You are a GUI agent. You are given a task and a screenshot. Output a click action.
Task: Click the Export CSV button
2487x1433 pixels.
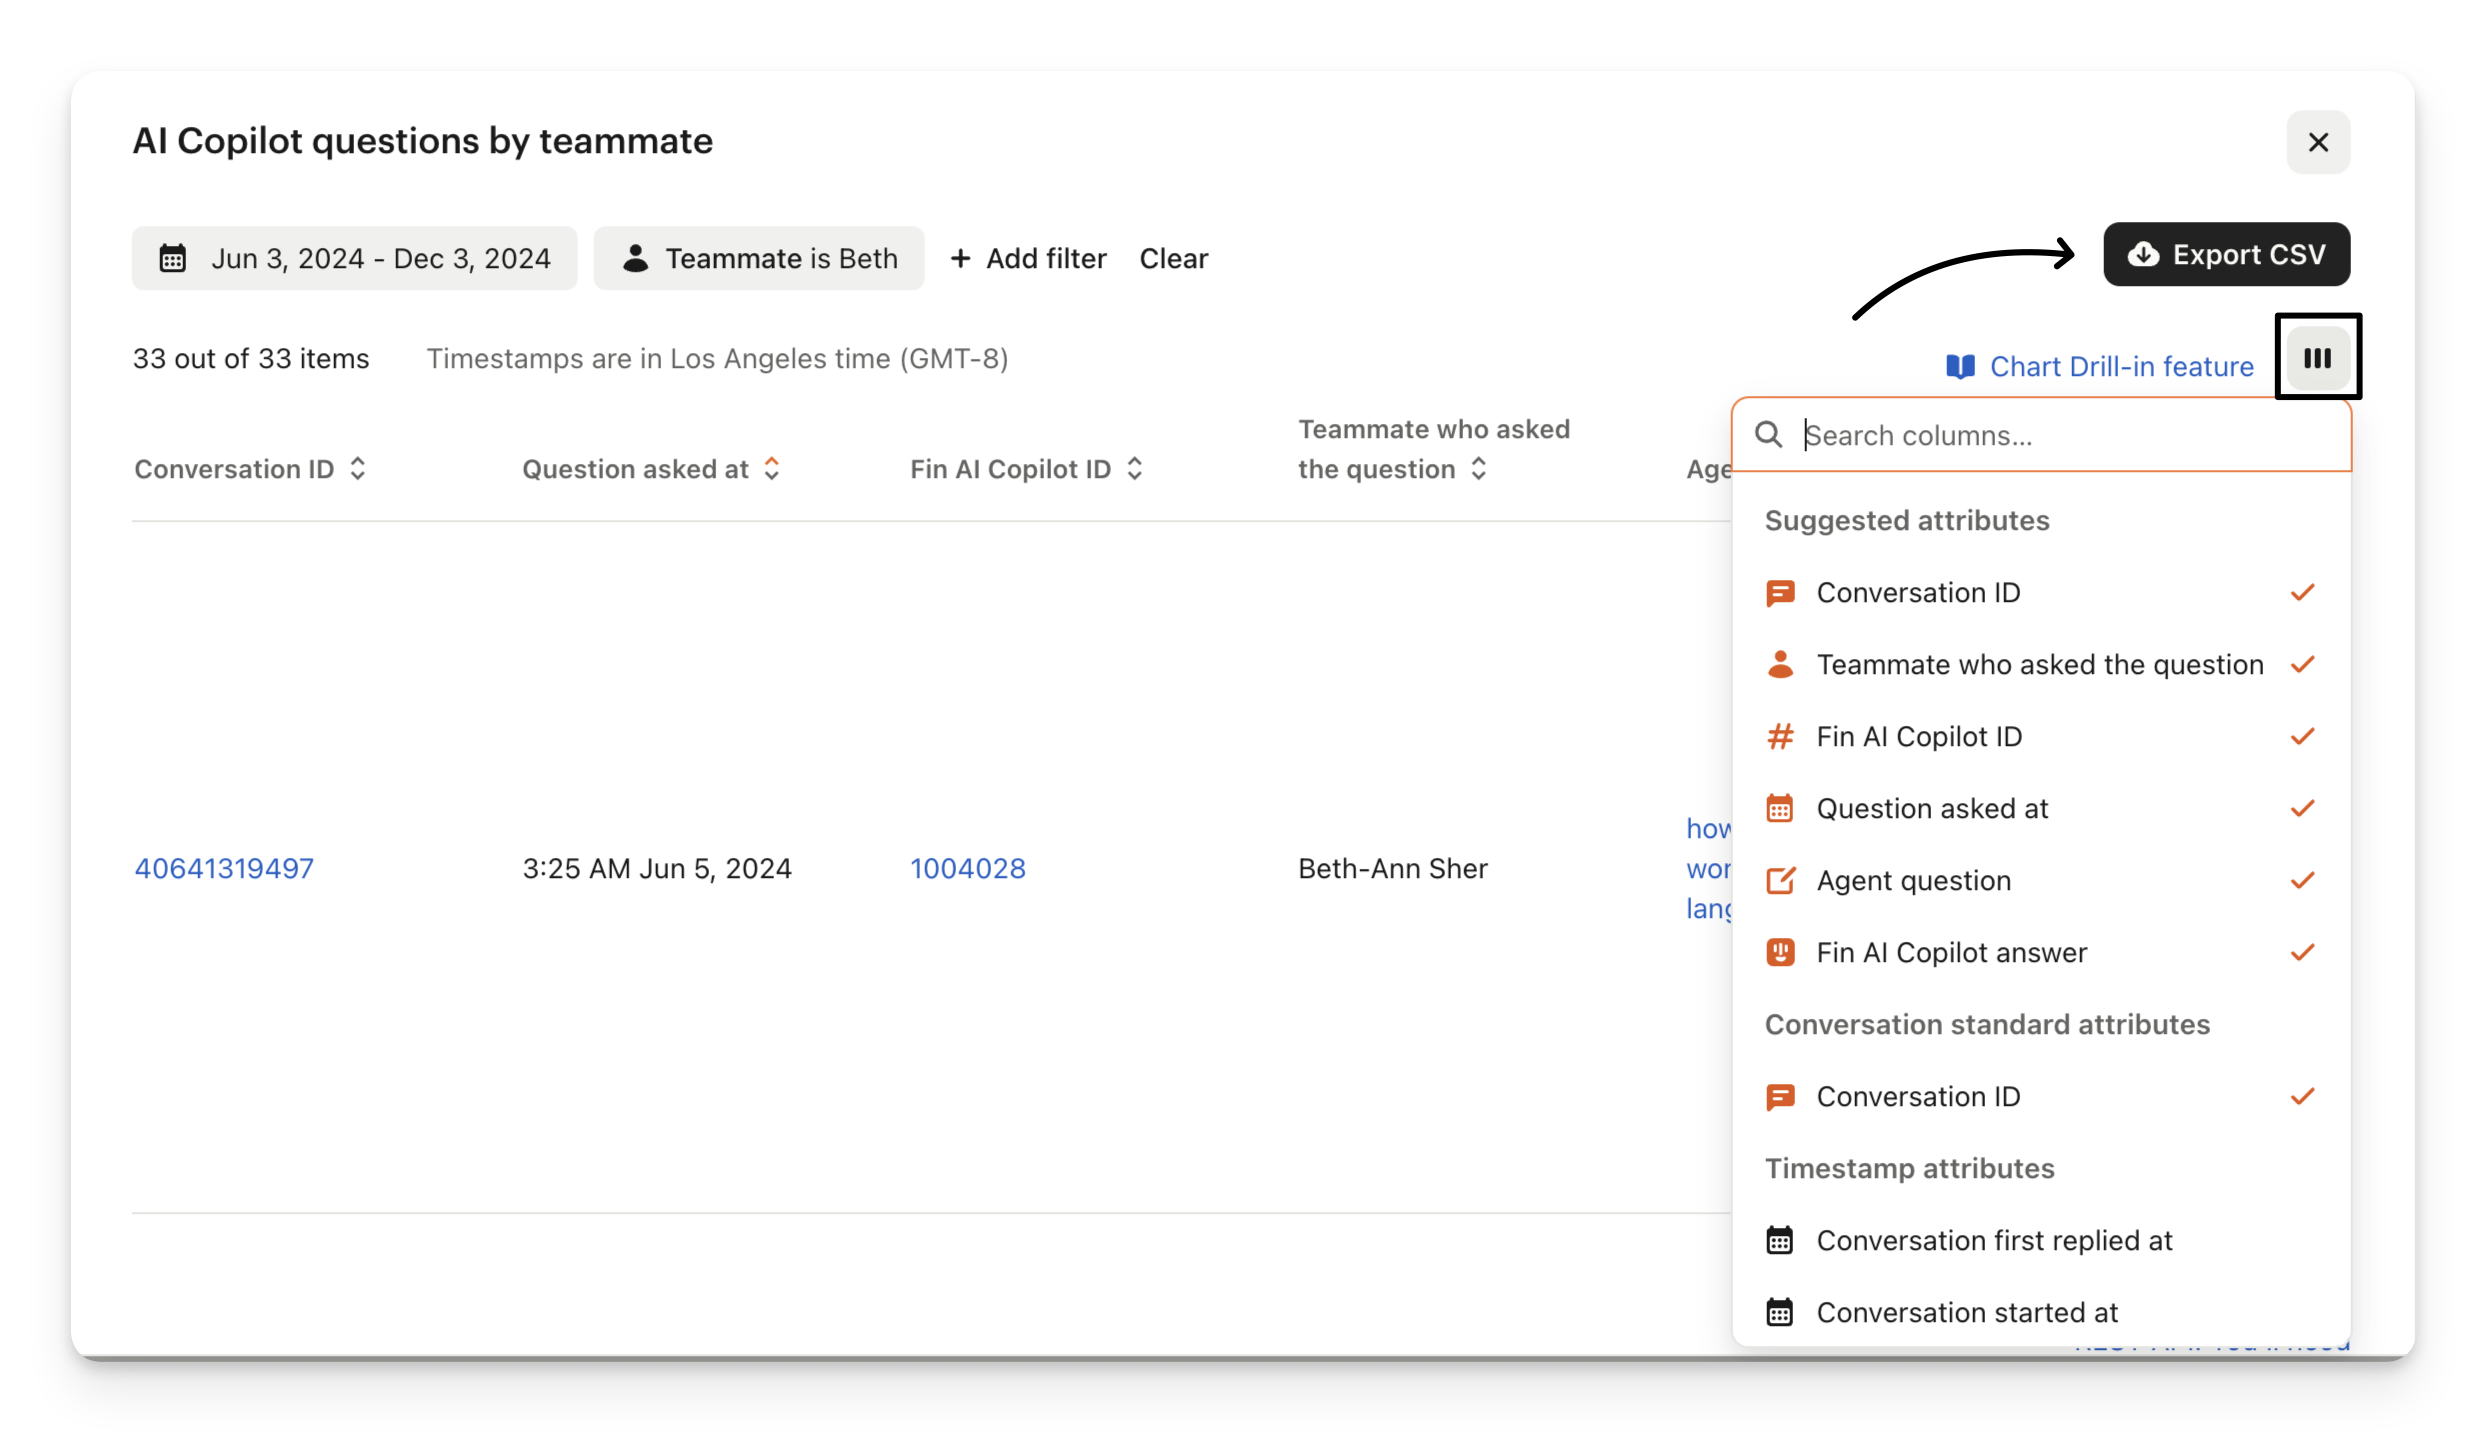coord(2225,254)
